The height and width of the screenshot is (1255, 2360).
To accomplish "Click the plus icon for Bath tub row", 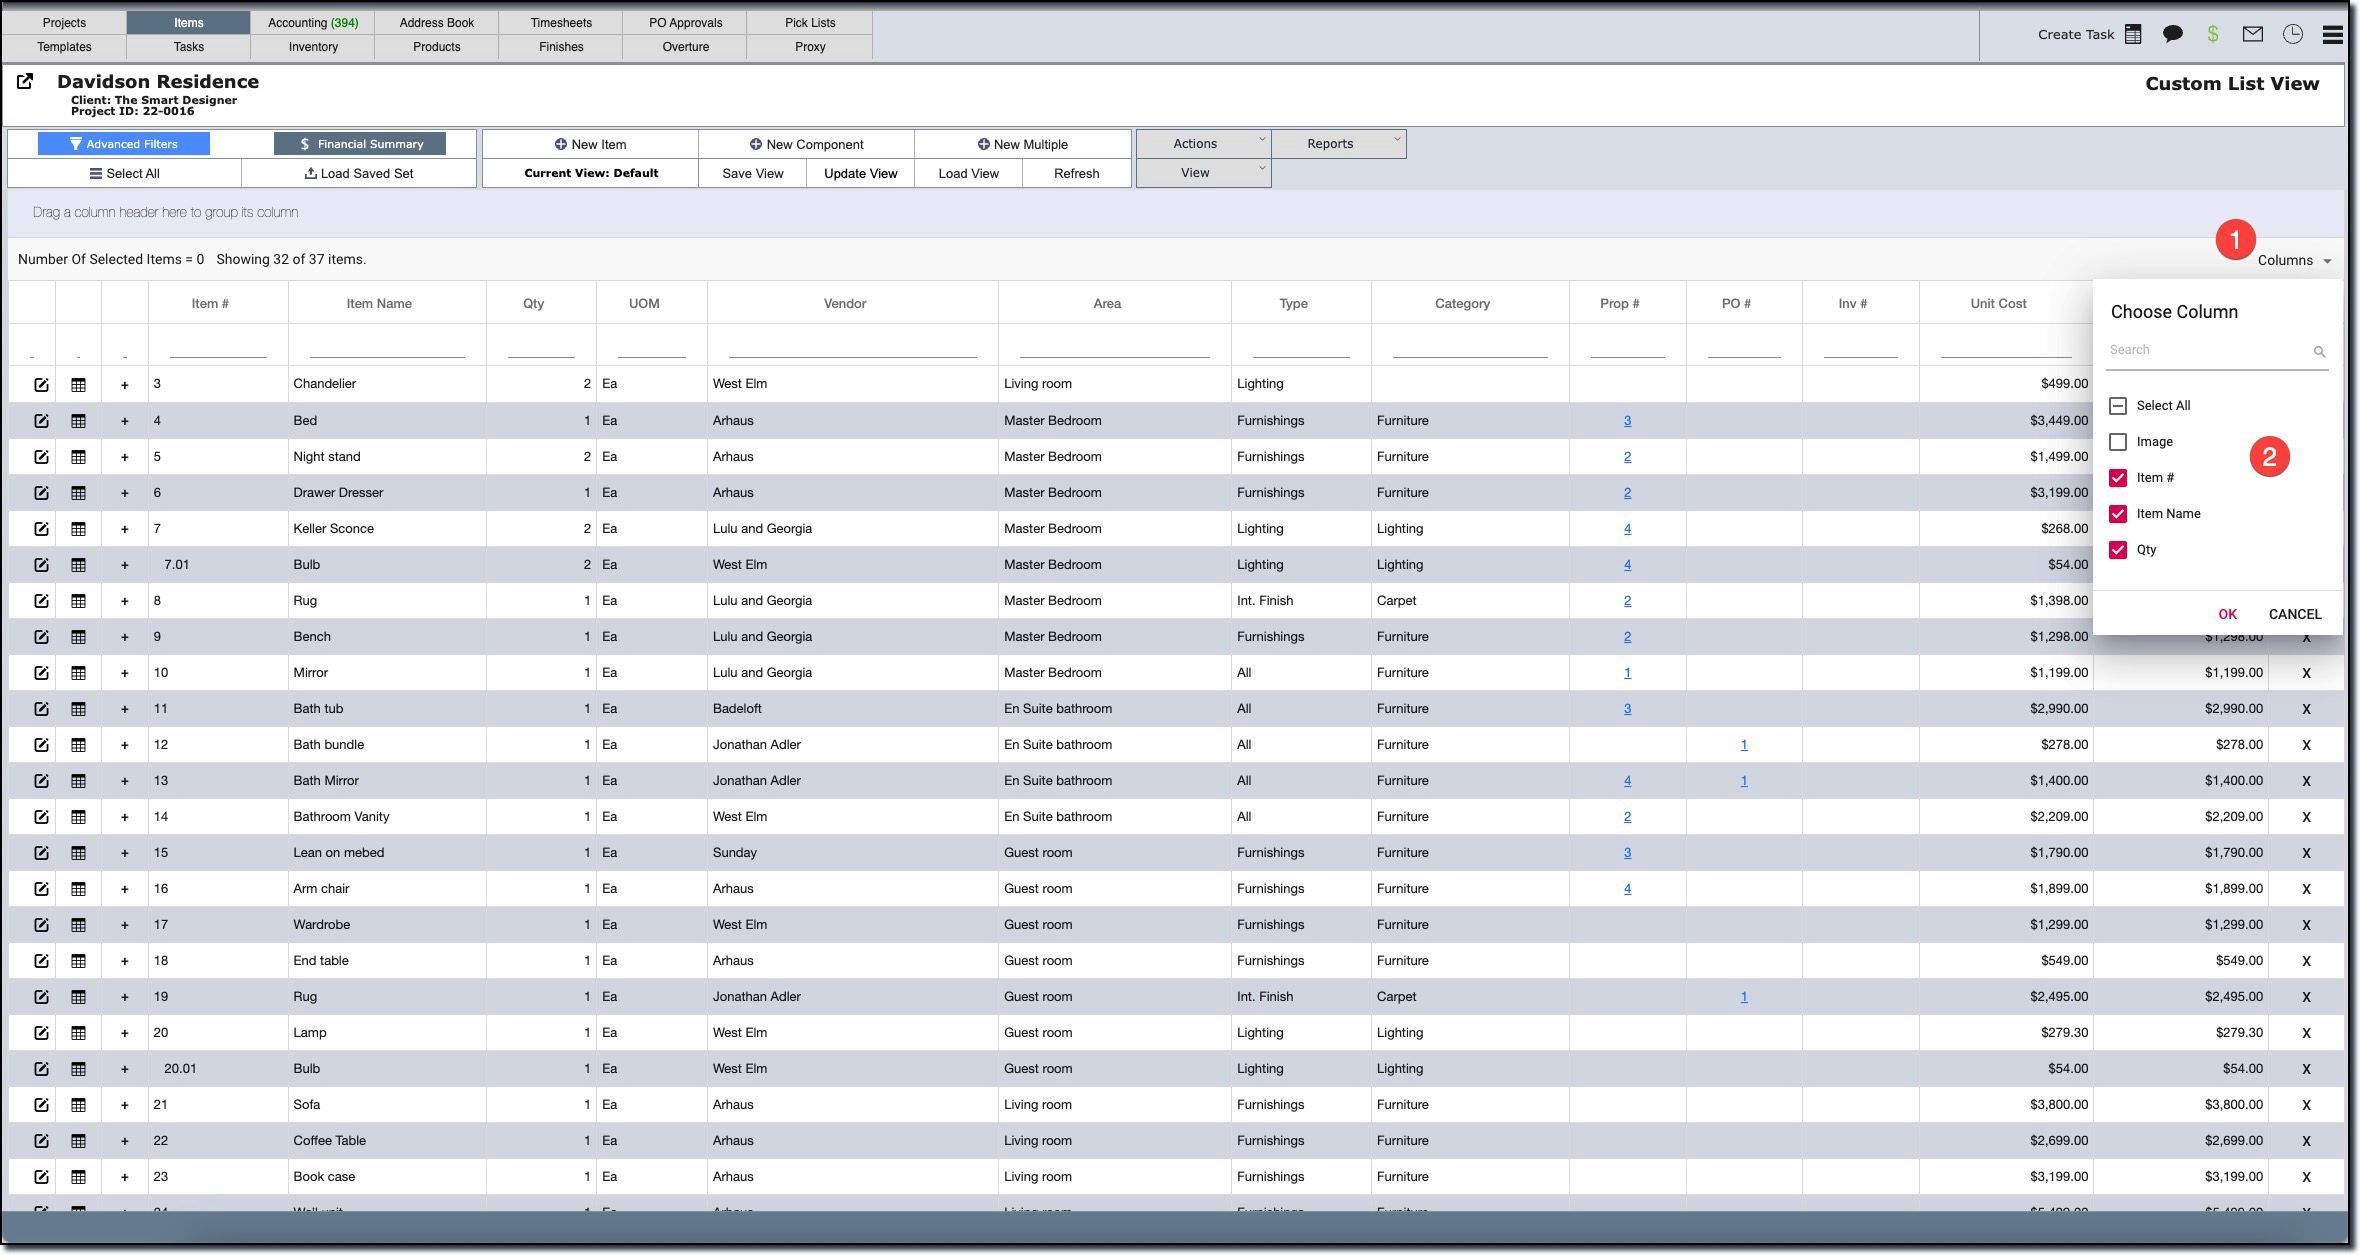I will [125, 709].
